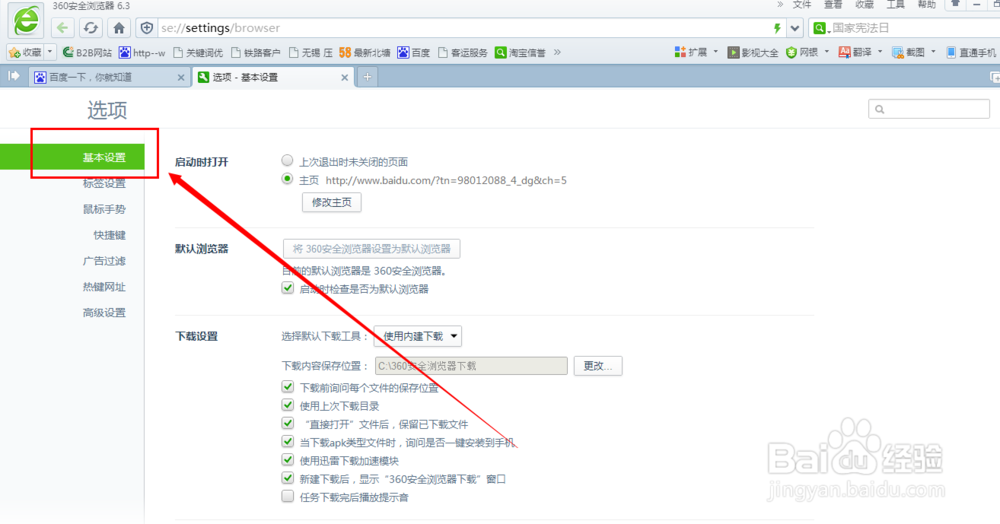The height and width of the screenshot is (524, 1000).
Task: Expand the 网银 dropdown arrow
Action: (x=827, y=52)
